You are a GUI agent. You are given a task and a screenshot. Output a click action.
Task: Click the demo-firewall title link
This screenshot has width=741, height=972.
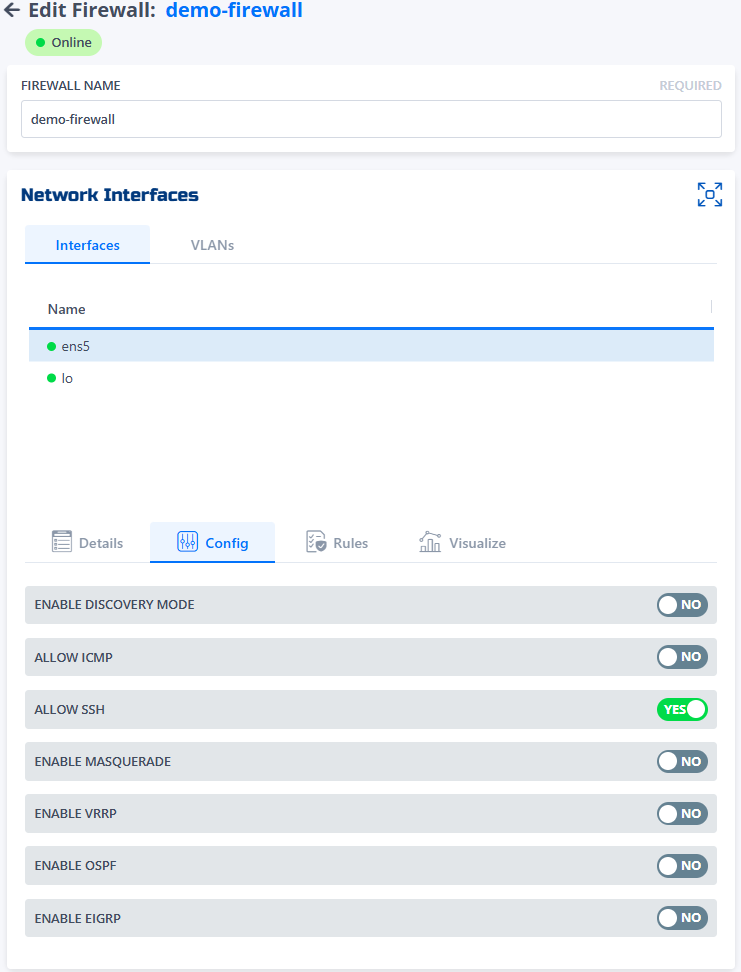(x=234, y=11)
